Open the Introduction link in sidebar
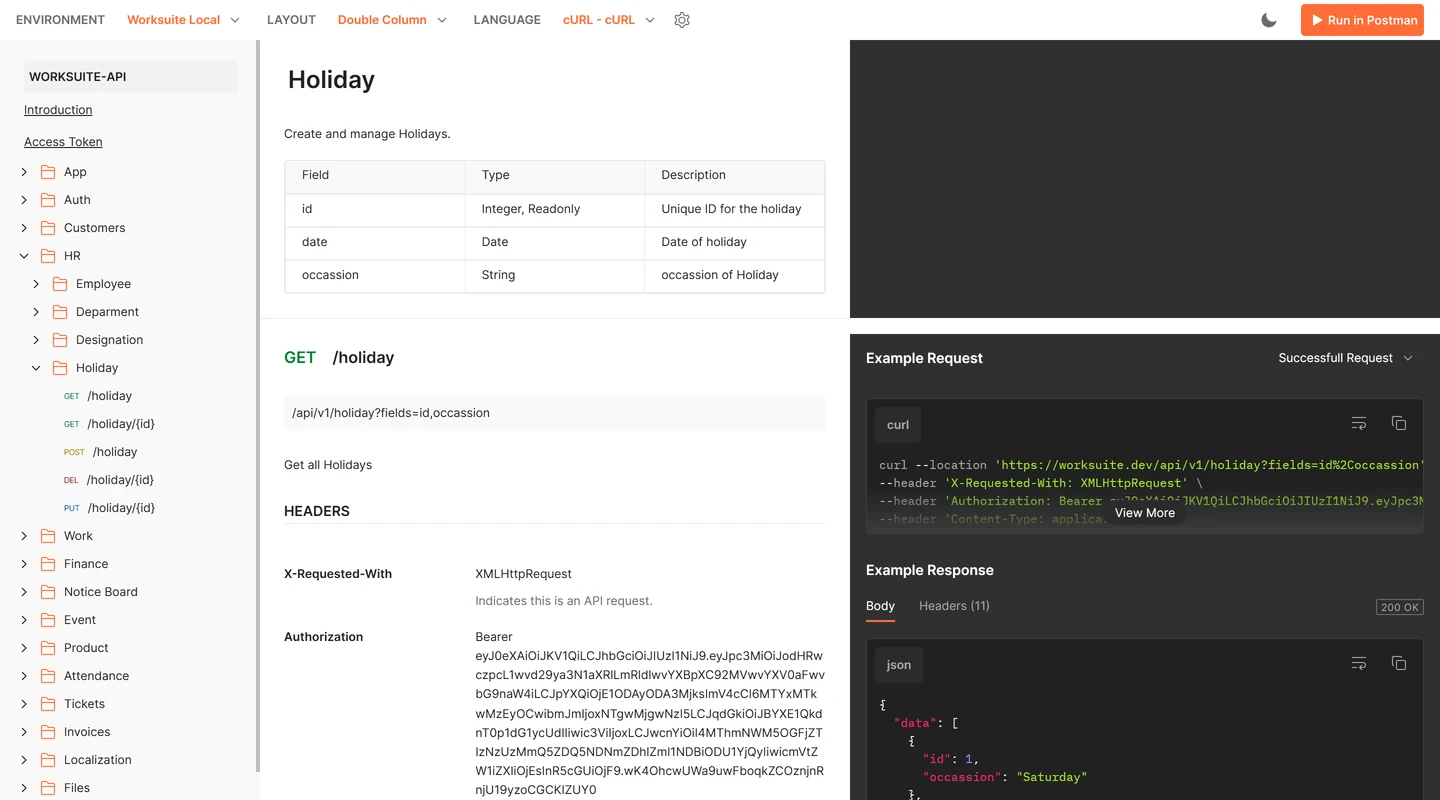Image resolution: width=1440 pixels, height=800 pixels. (x=58, y=110)
